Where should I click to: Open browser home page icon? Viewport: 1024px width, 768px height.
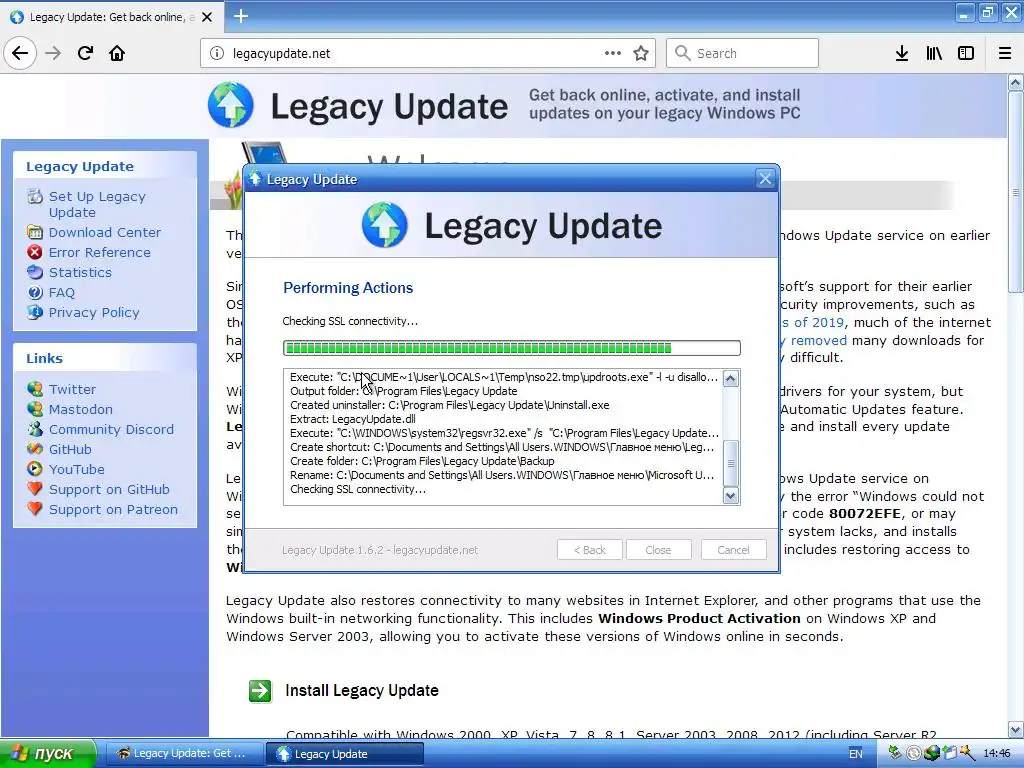[x=117, y=53]
